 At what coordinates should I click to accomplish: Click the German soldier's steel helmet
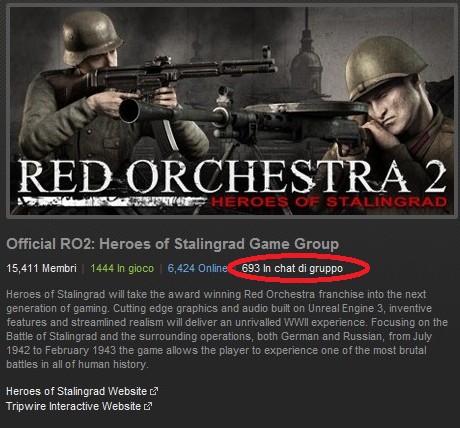coord(90,35)
